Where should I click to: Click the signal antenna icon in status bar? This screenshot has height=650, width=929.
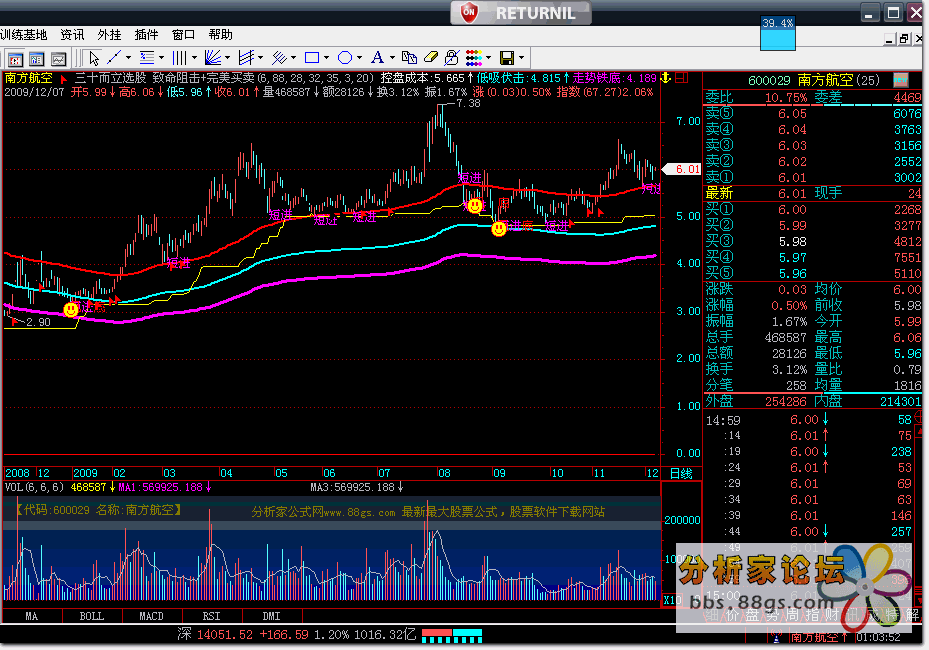pyautogui.click(x=776, y=638)
